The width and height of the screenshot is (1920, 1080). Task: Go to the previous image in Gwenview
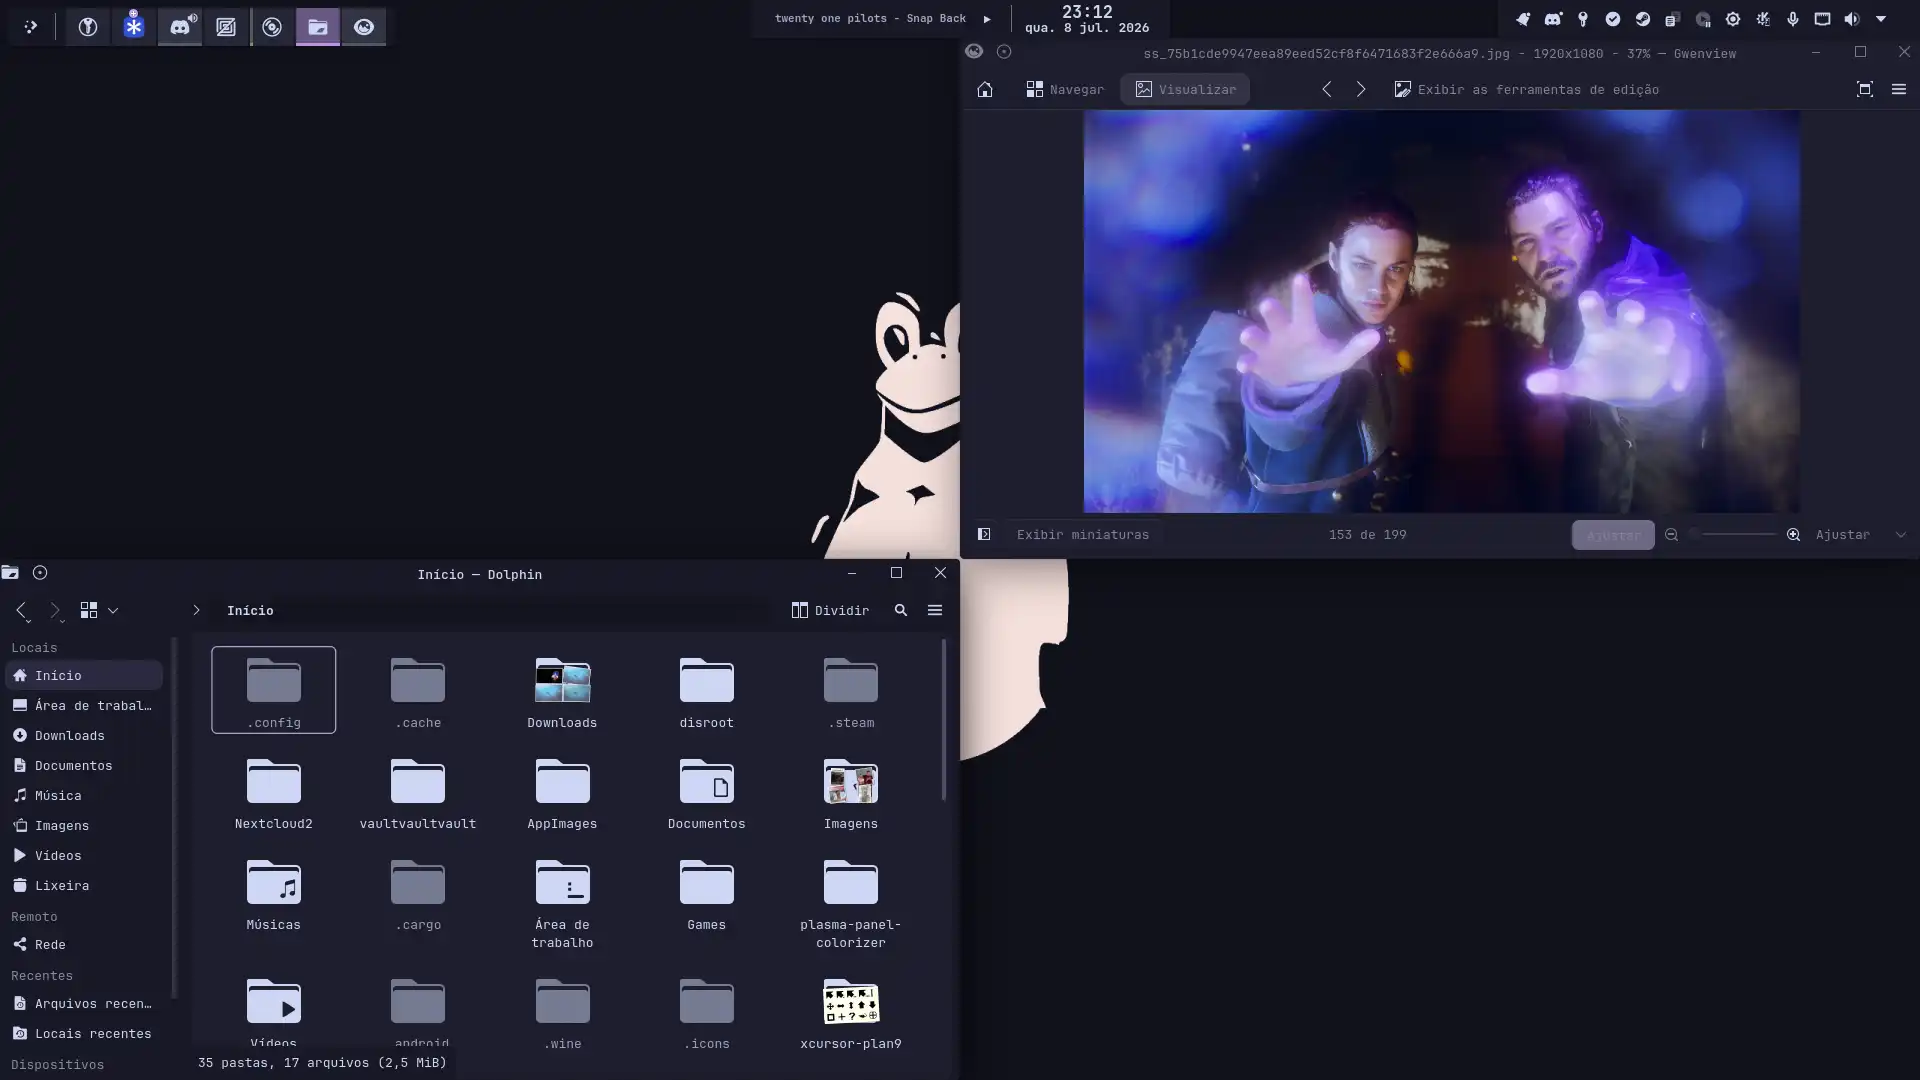[x=1327, y=89]
